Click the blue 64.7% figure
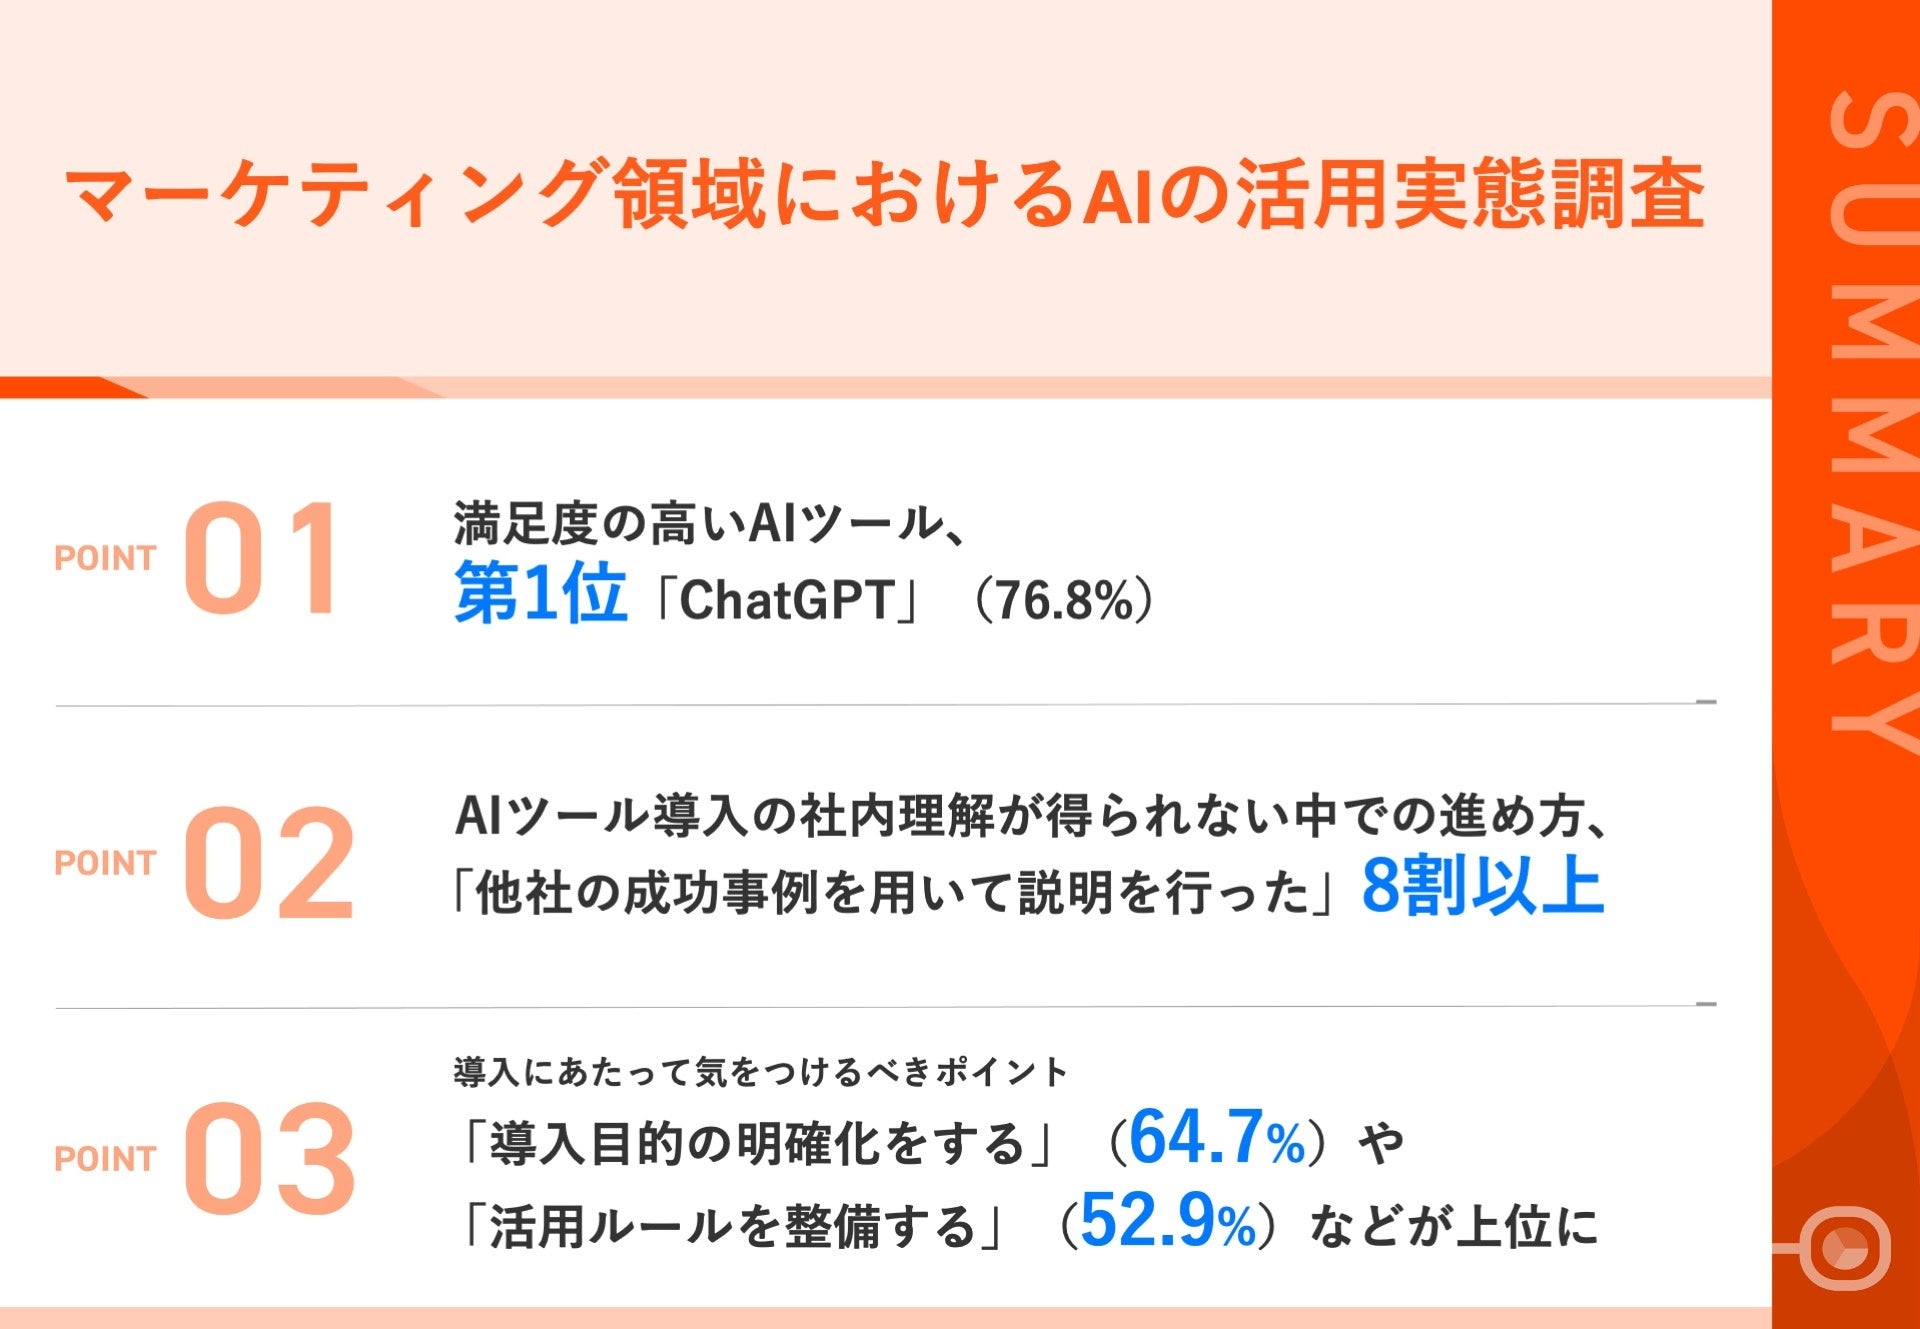Image resolution: width=1920 pixels, height=1329 pixels. pyautogui.click(x=1216, y=1139)
